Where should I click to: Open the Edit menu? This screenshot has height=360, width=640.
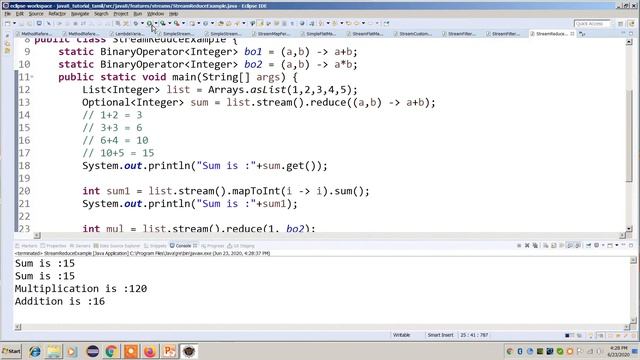[20, 13]
